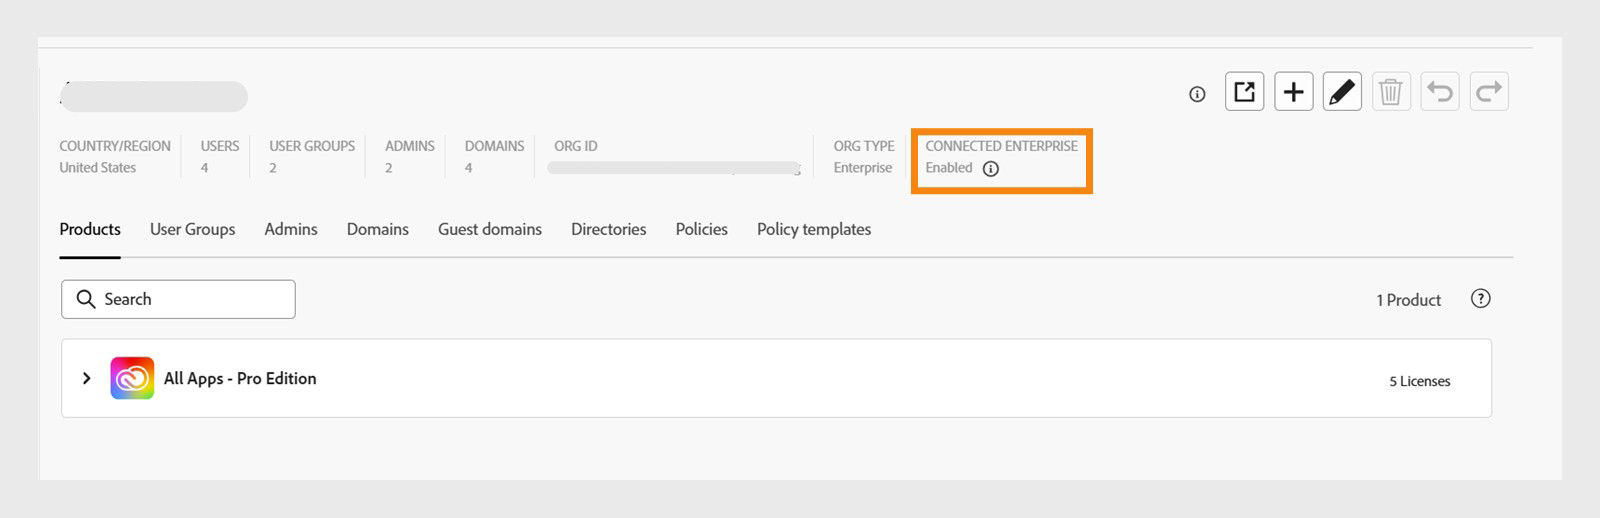This screenshot has height=518, width=1600.
Task: Click the undo arrow icon
Action: coord(1440,92)
